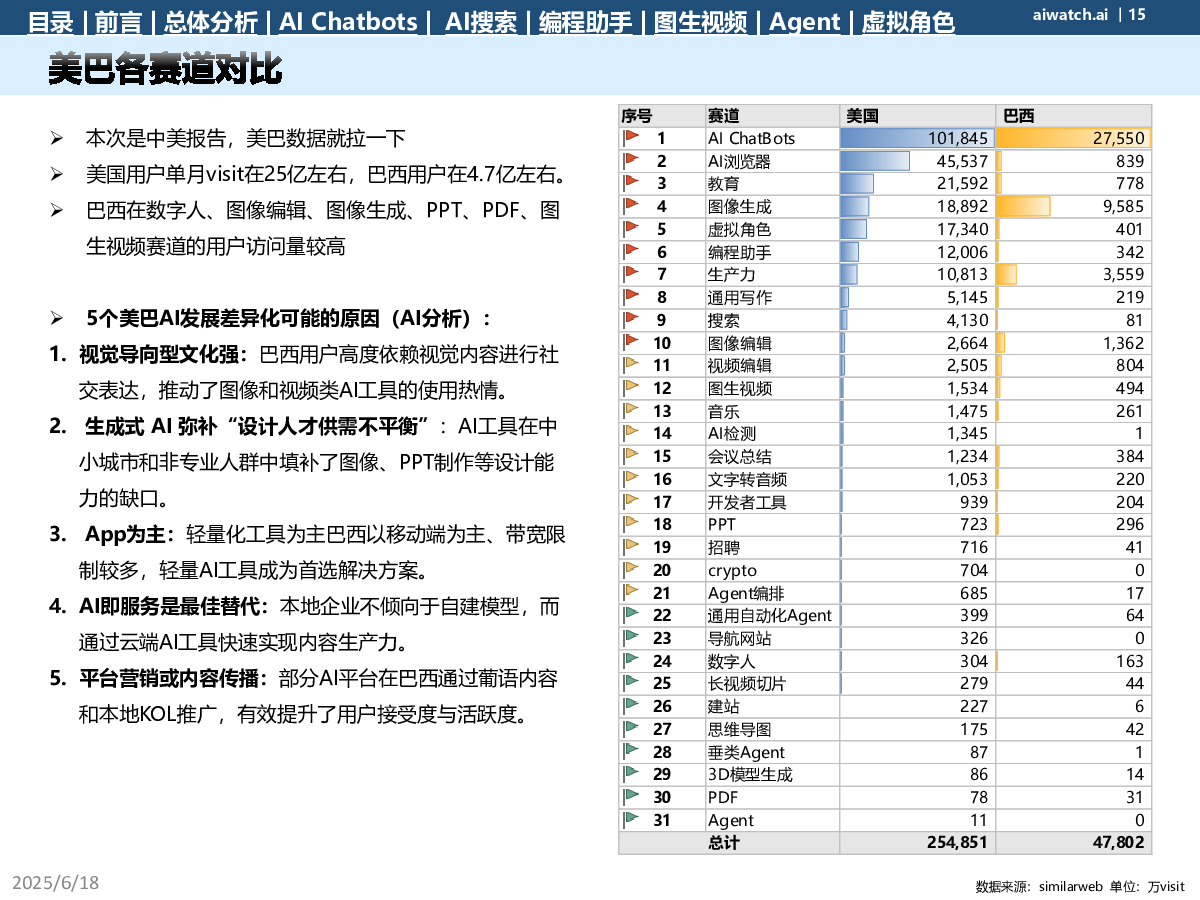Click the App为主 heading text

130,534
